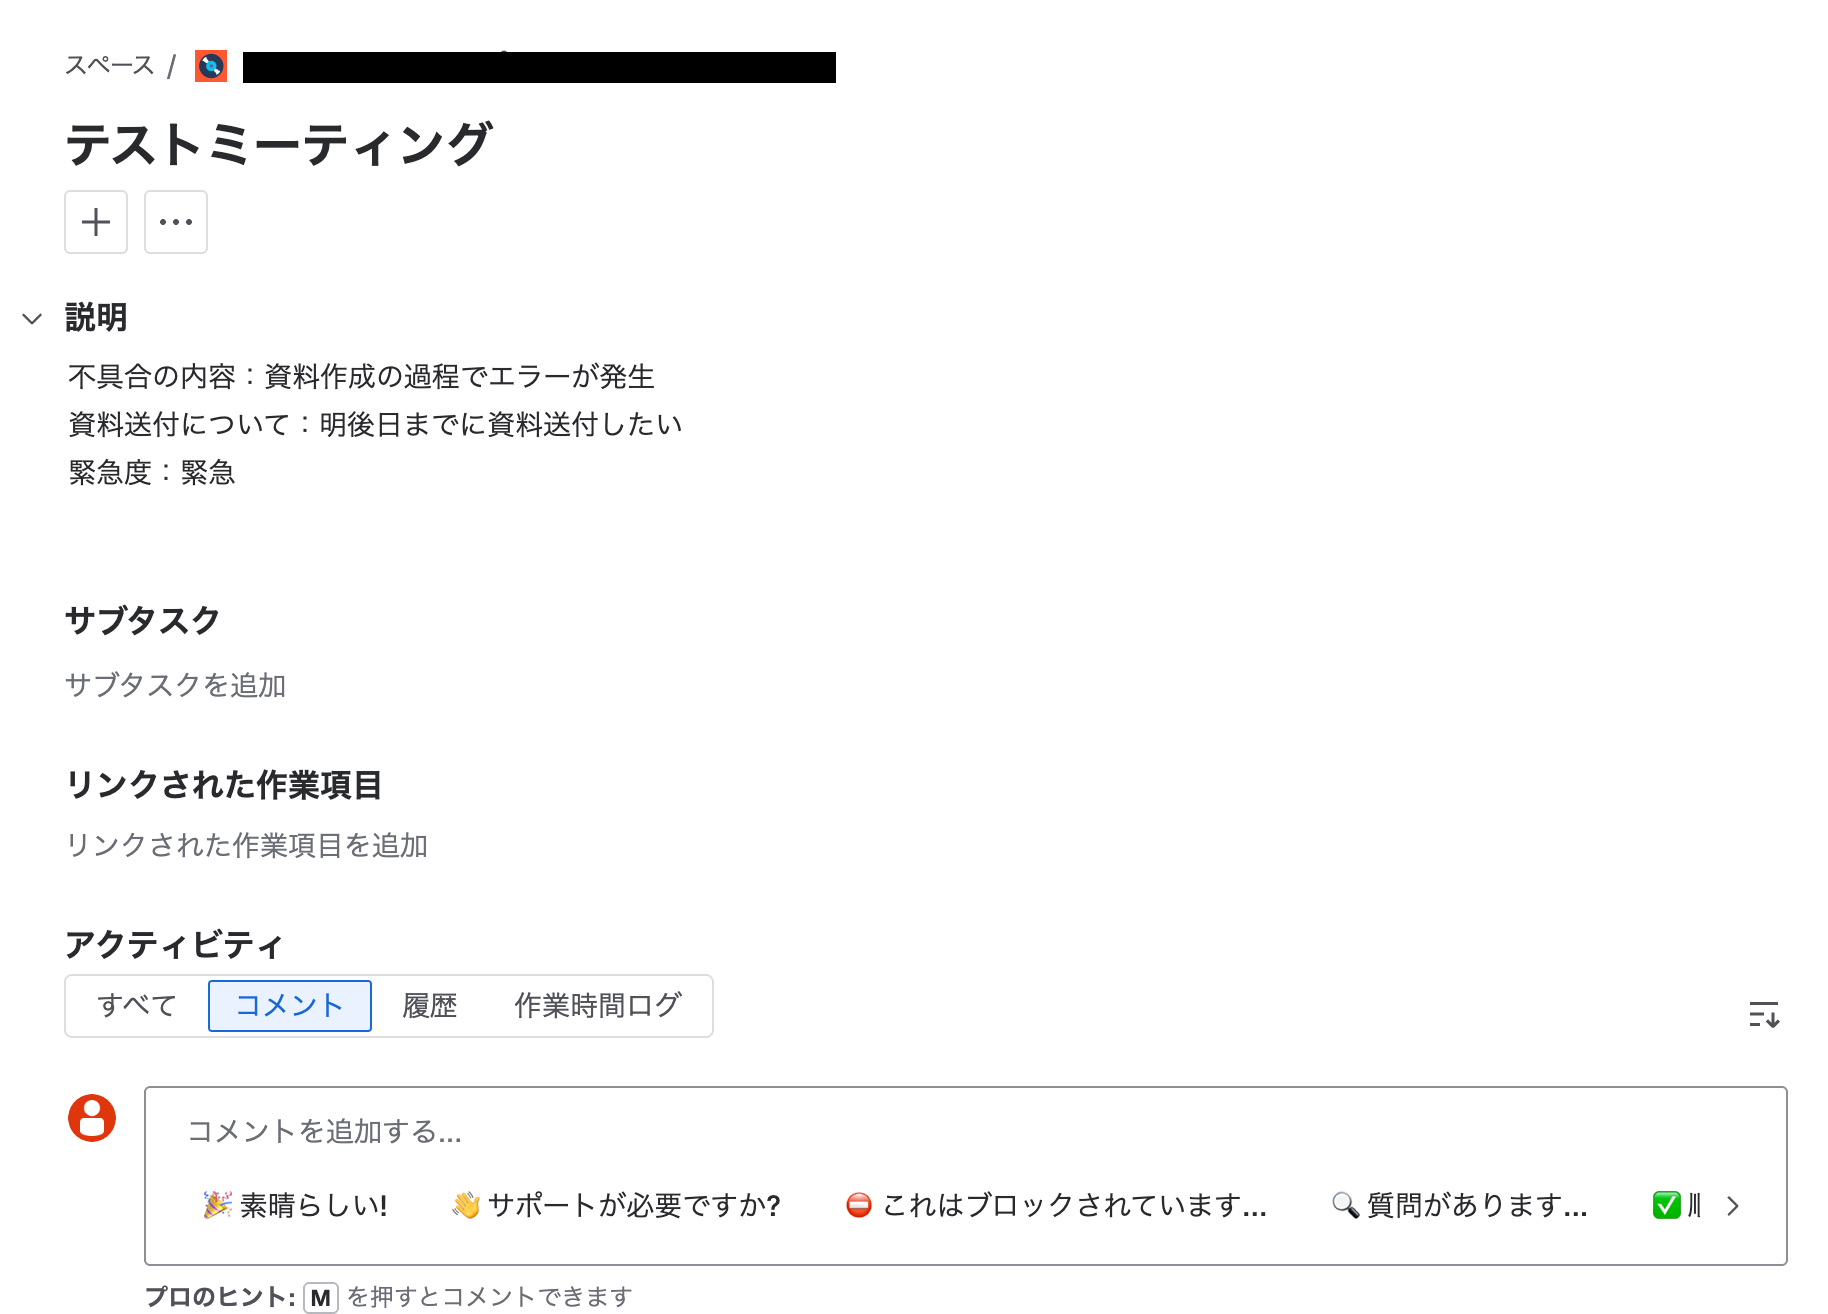
Task: Insert 質問があります quick comment
Action: 1460,1206
